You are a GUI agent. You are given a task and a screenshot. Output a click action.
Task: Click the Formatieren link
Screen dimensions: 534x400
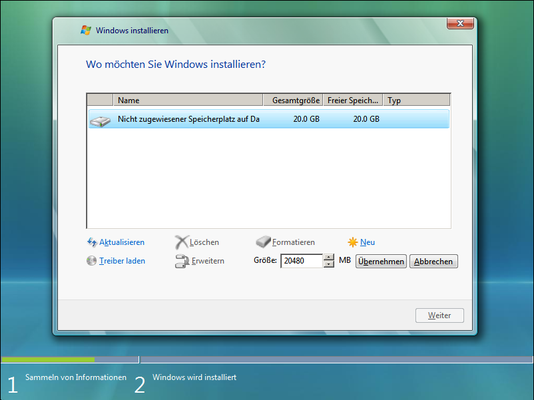[x=294, y=242]
